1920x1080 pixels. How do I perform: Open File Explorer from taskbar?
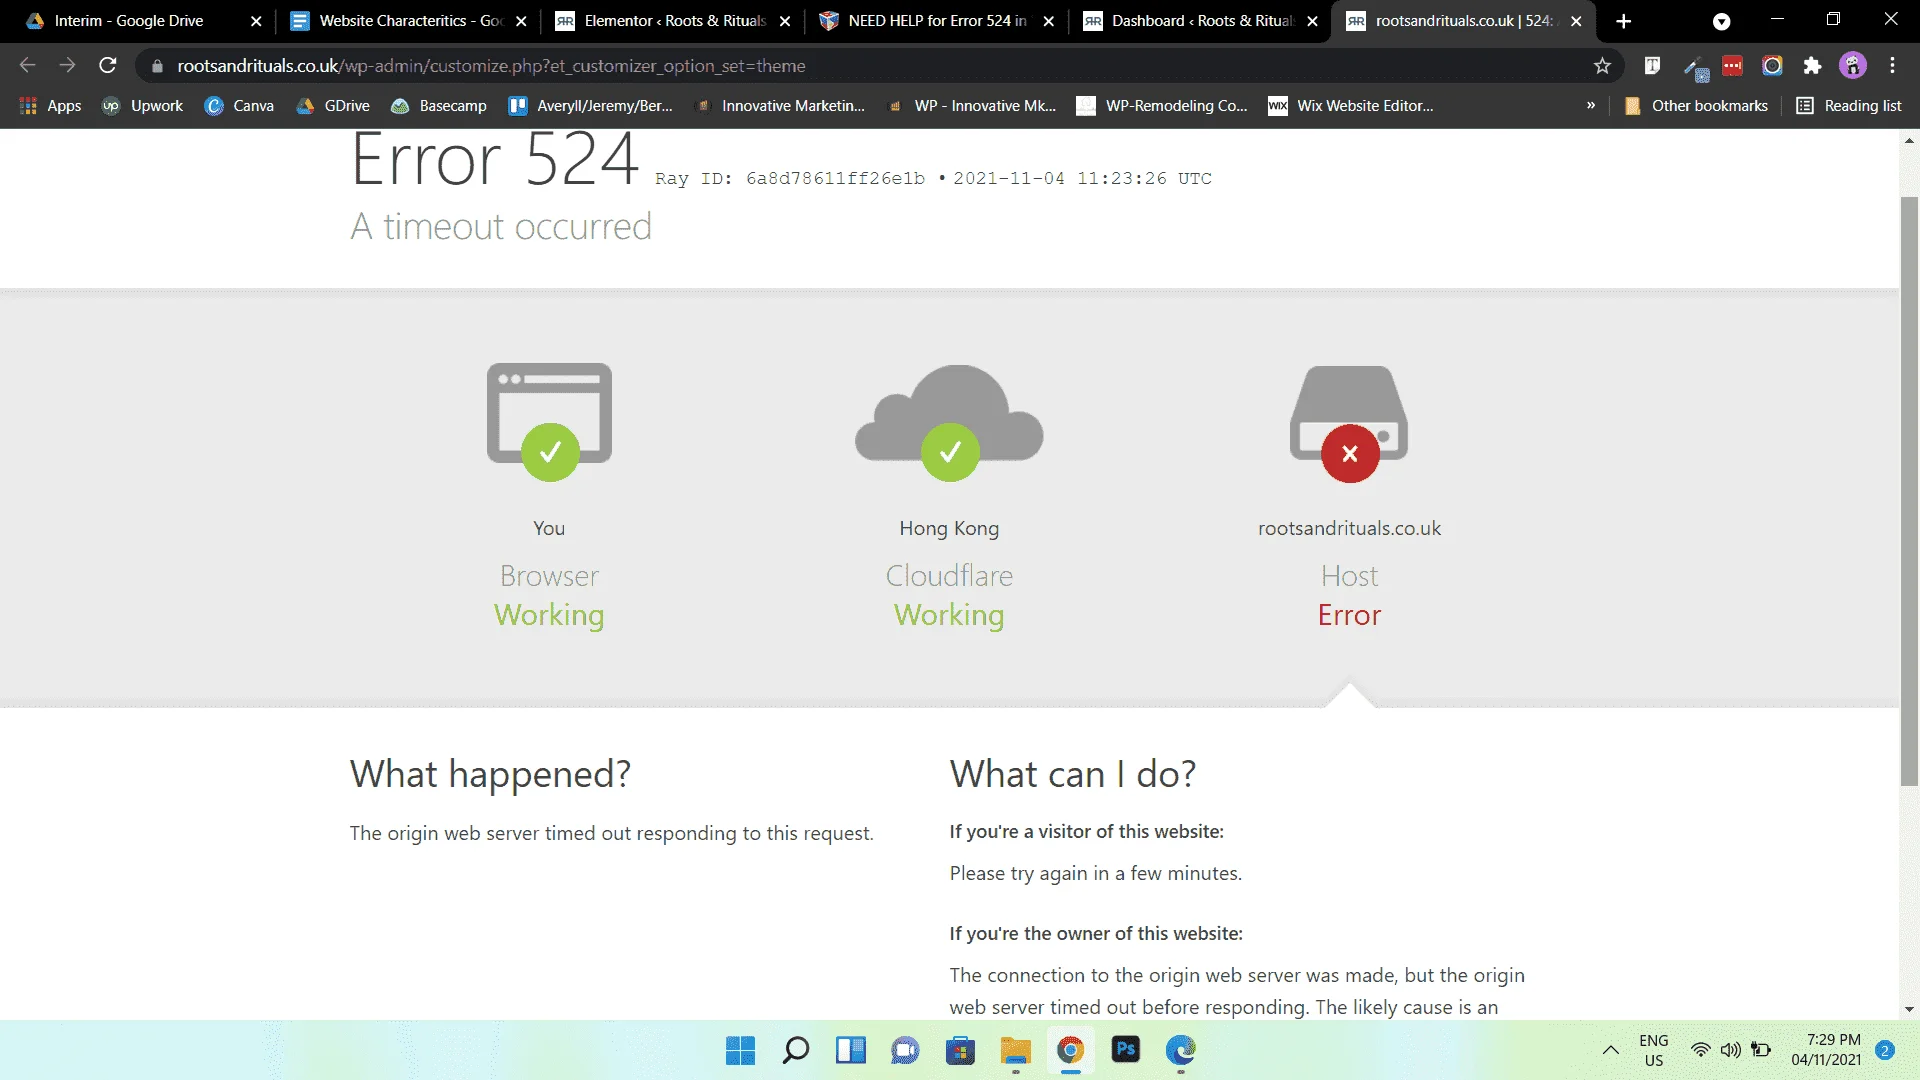(x=1015, y=1050)
